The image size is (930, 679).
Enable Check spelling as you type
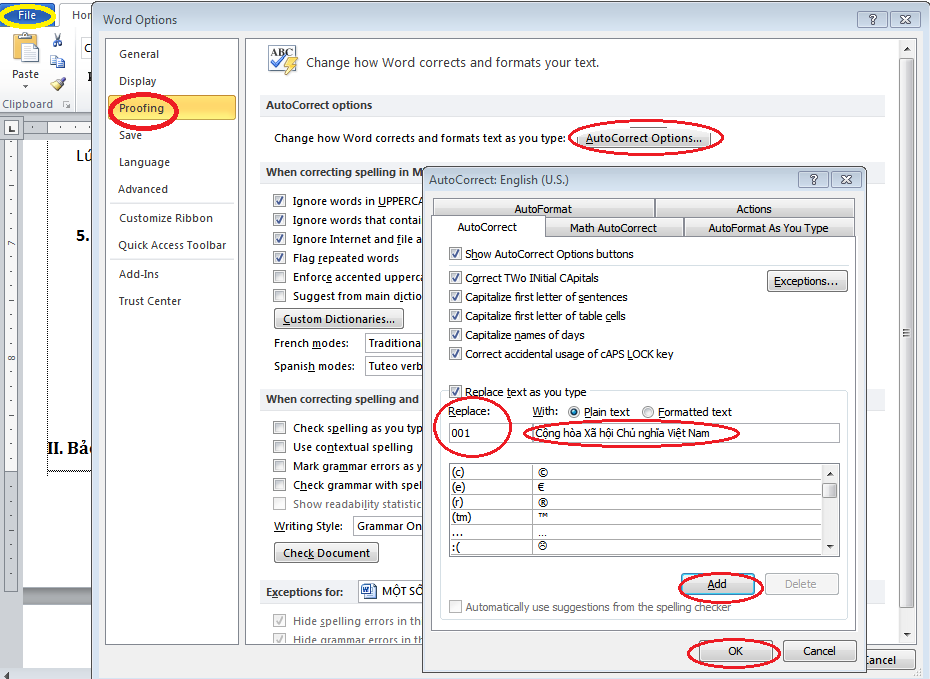pos(279,428)
